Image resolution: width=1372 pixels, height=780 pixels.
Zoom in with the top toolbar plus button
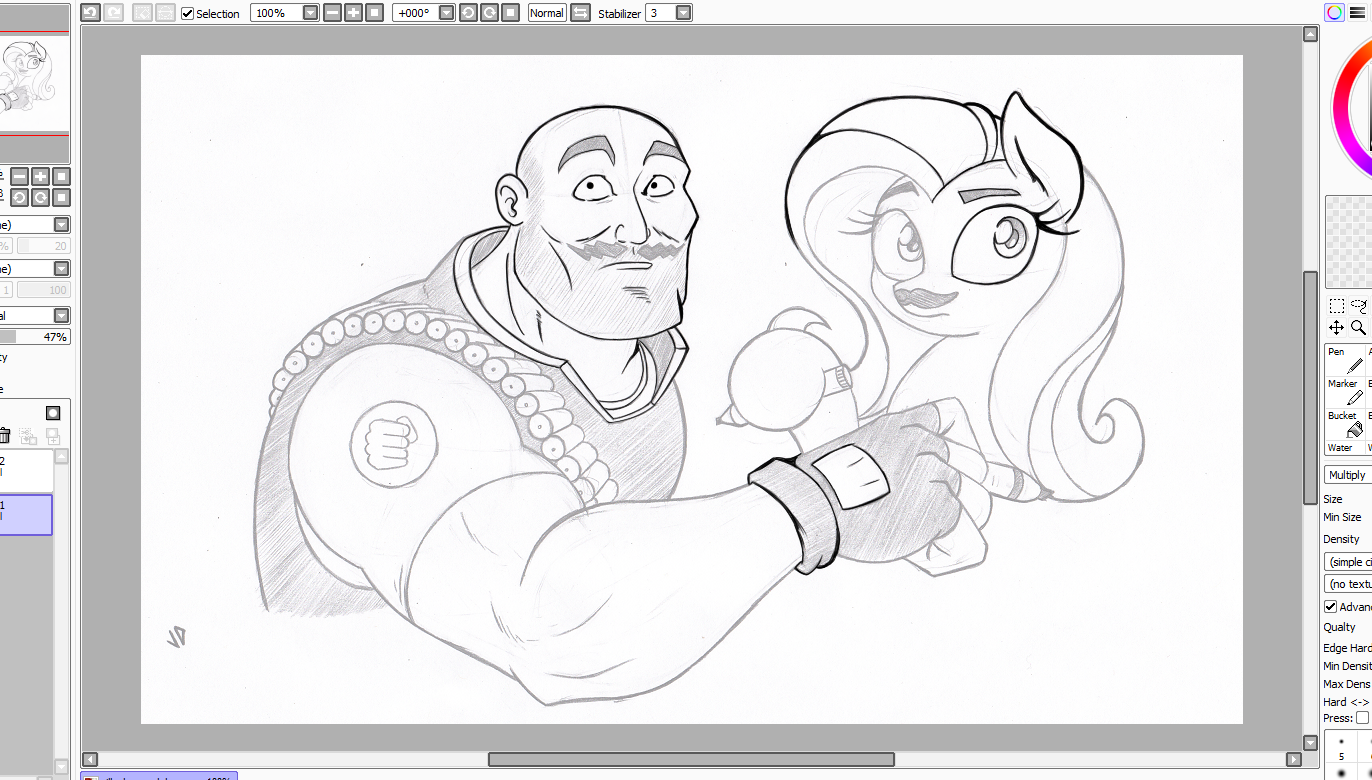click(x=354, y=13)
